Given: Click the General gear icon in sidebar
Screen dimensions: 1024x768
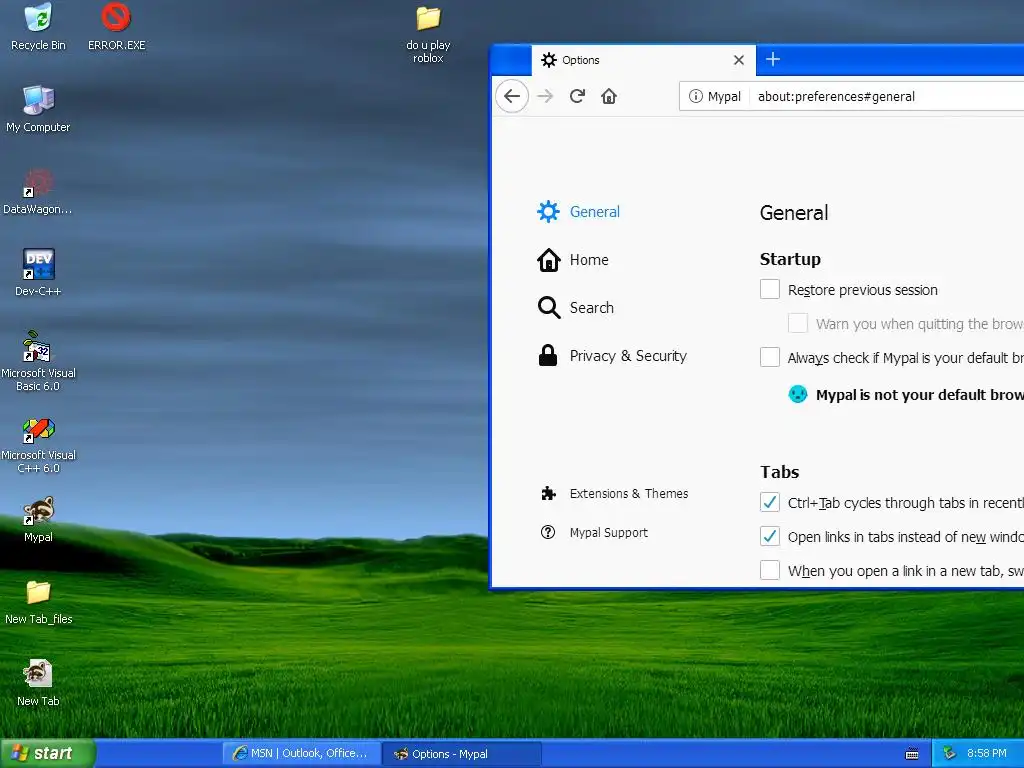Looking at the screenshot, I should pyautogui.click(x=548, y=212).
